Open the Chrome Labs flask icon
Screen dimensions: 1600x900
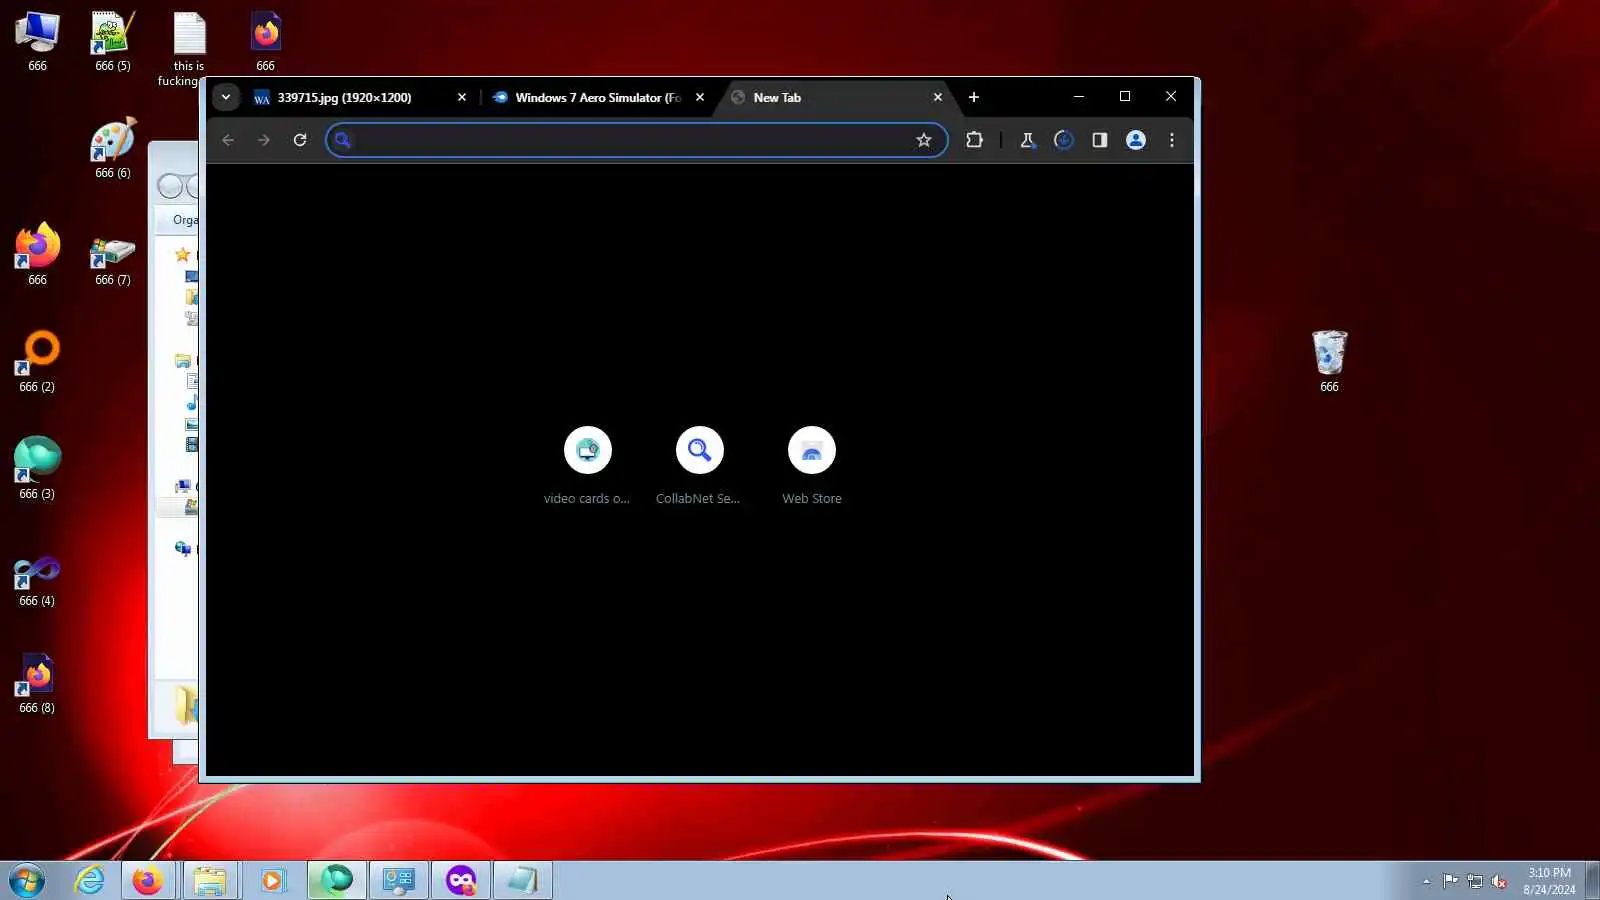(x=1027, y=140)
